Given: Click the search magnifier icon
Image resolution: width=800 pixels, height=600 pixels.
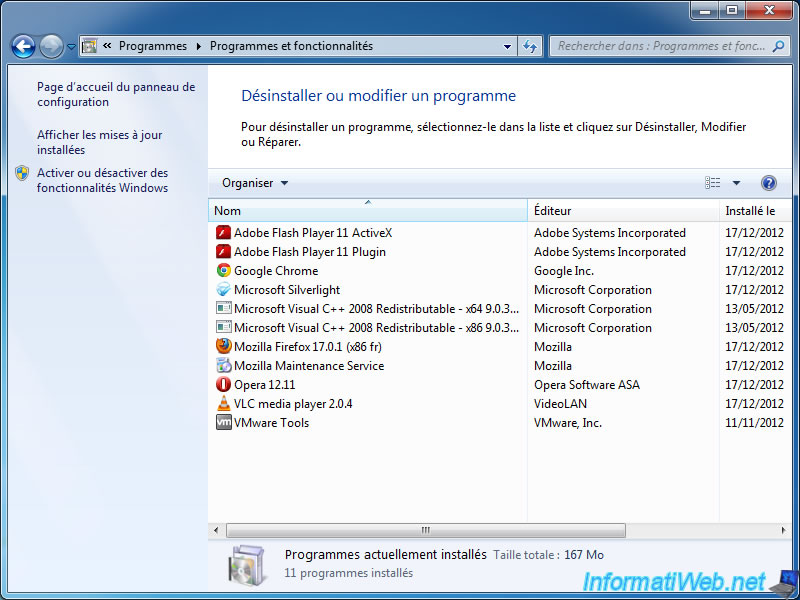Looking at the screenshot, I should tap(778, 46).
